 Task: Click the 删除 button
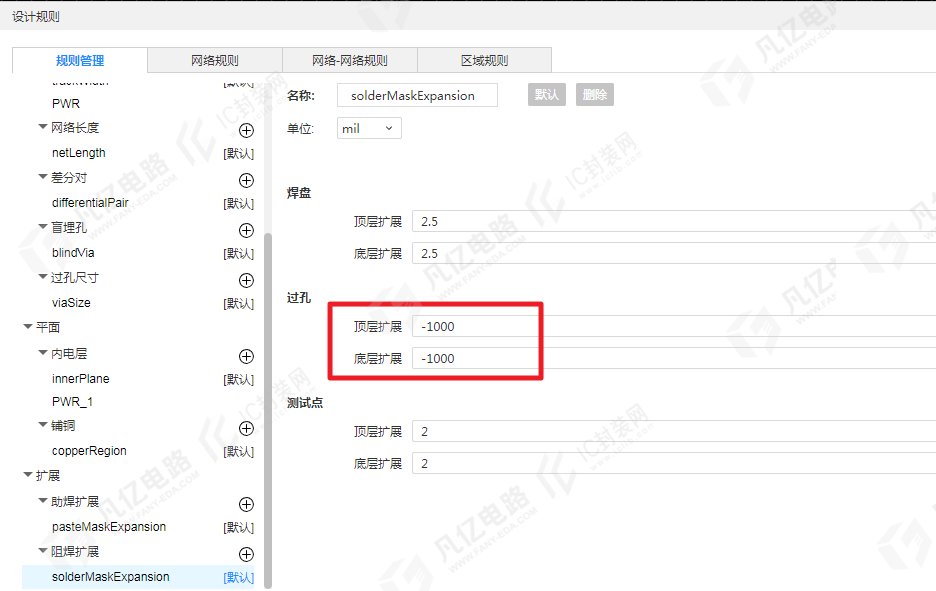pyautogui.click(x=595, y=95)
